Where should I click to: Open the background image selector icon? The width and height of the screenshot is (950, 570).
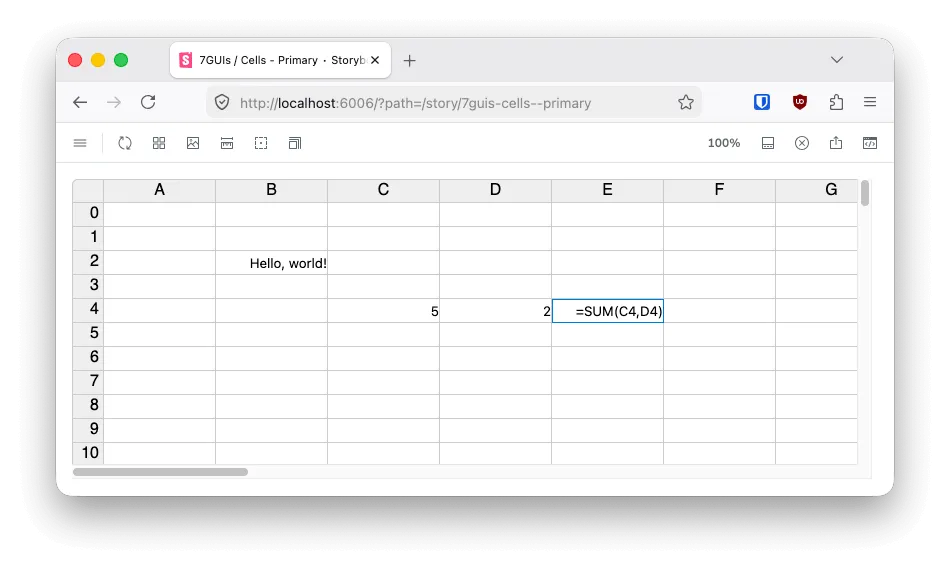tap(193, 143)
